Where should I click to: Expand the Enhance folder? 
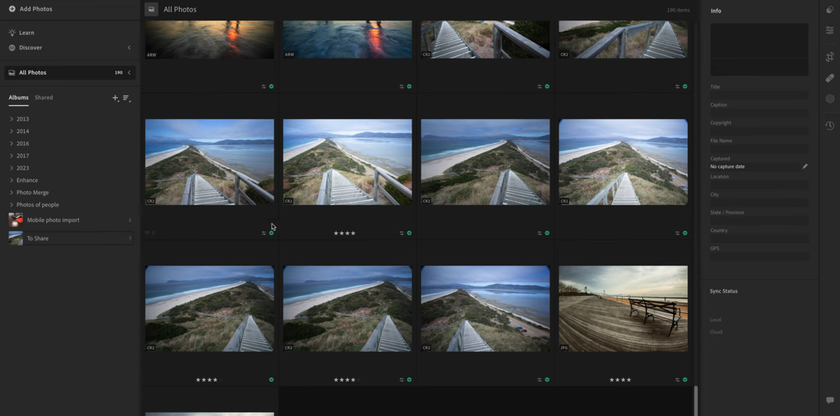click(x=11, y=180)
